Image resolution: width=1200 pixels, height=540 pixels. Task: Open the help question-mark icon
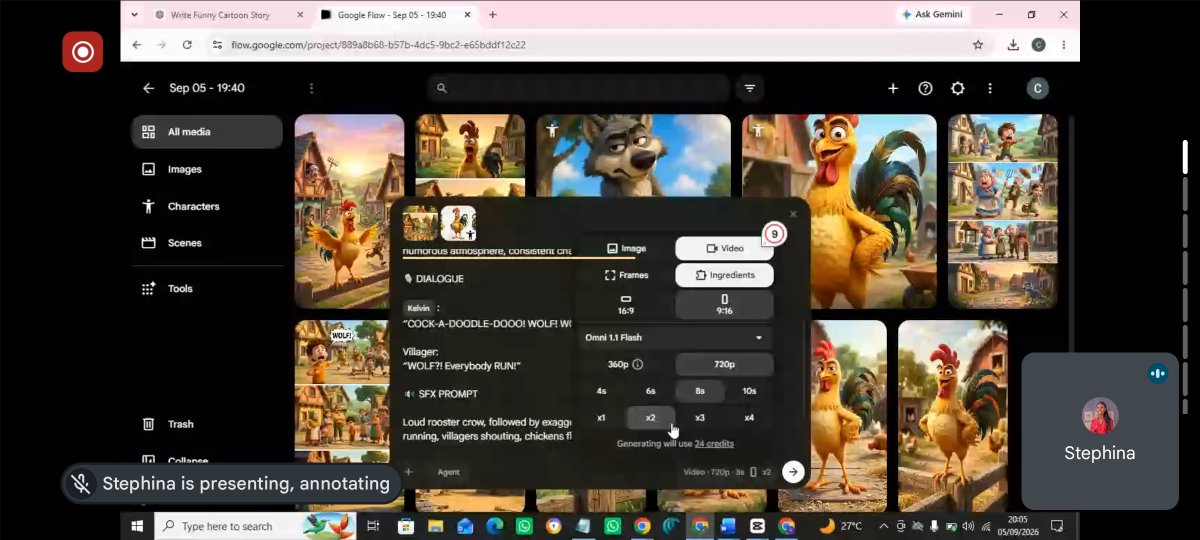click(925, 88)
